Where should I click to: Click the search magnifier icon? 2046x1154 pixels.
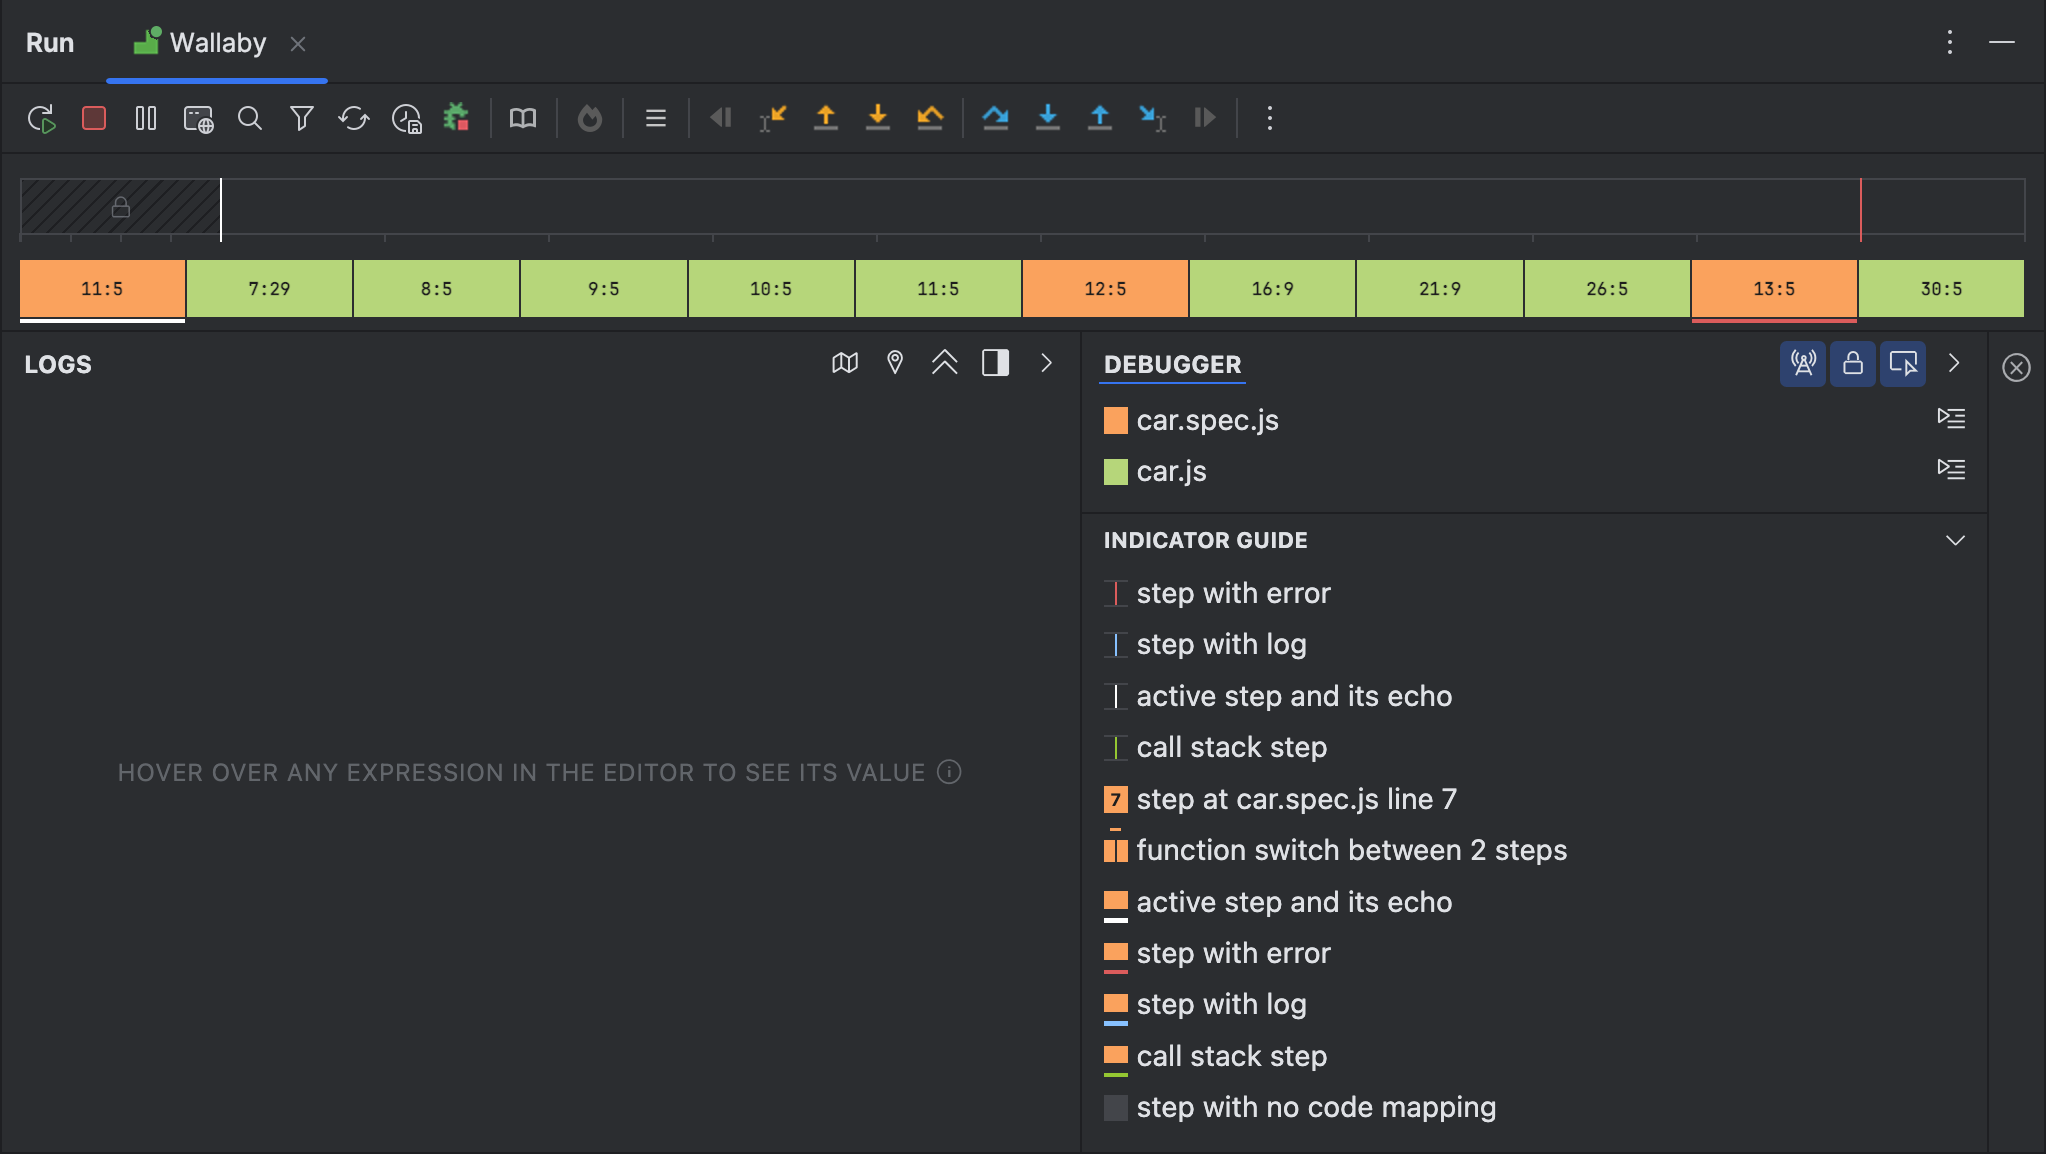[250, 118]
